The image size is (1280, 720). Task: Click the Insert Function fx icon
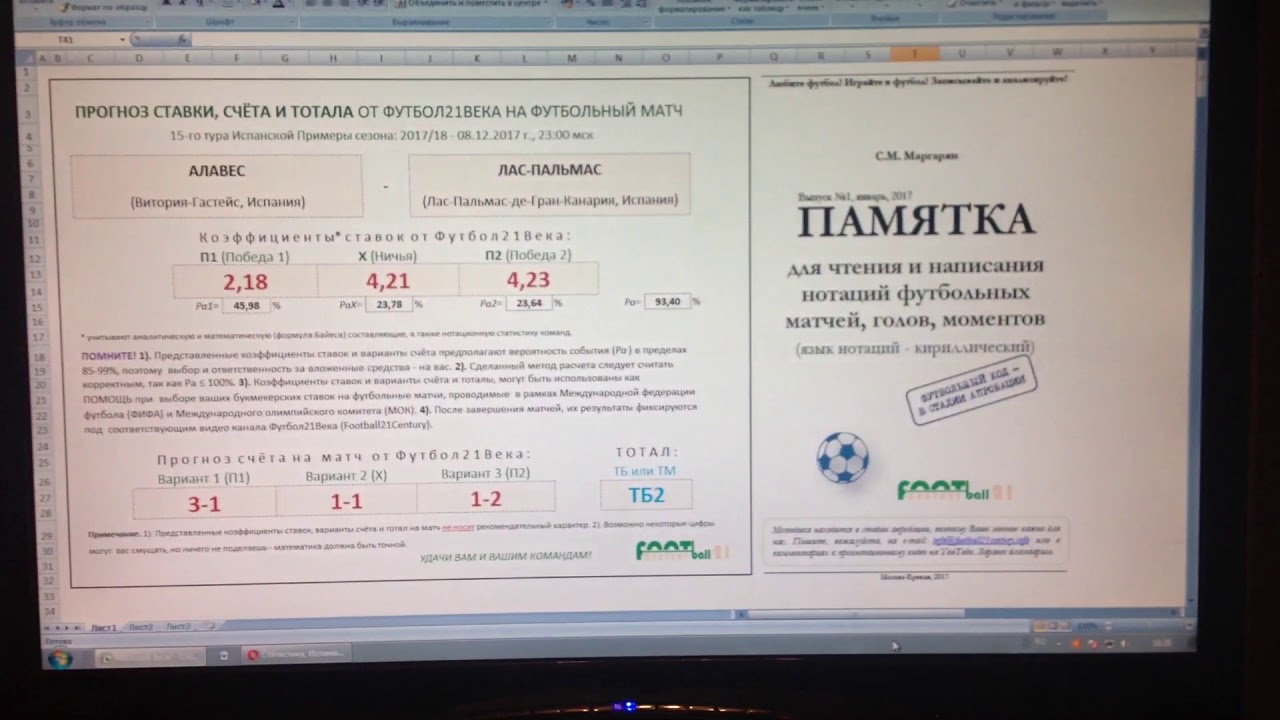(x=182, y=40)
